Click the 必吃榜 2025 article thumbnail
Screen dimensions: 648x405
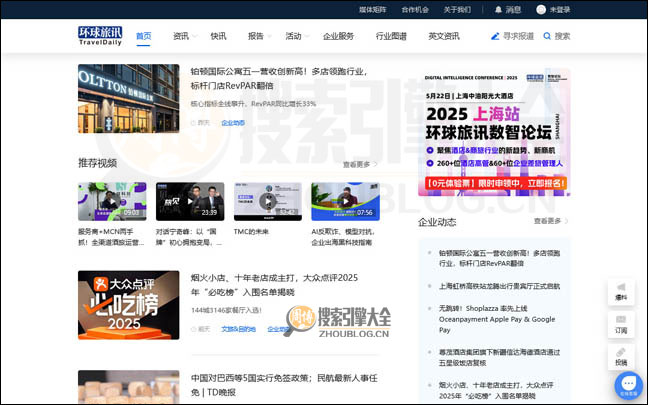(129, 305)
